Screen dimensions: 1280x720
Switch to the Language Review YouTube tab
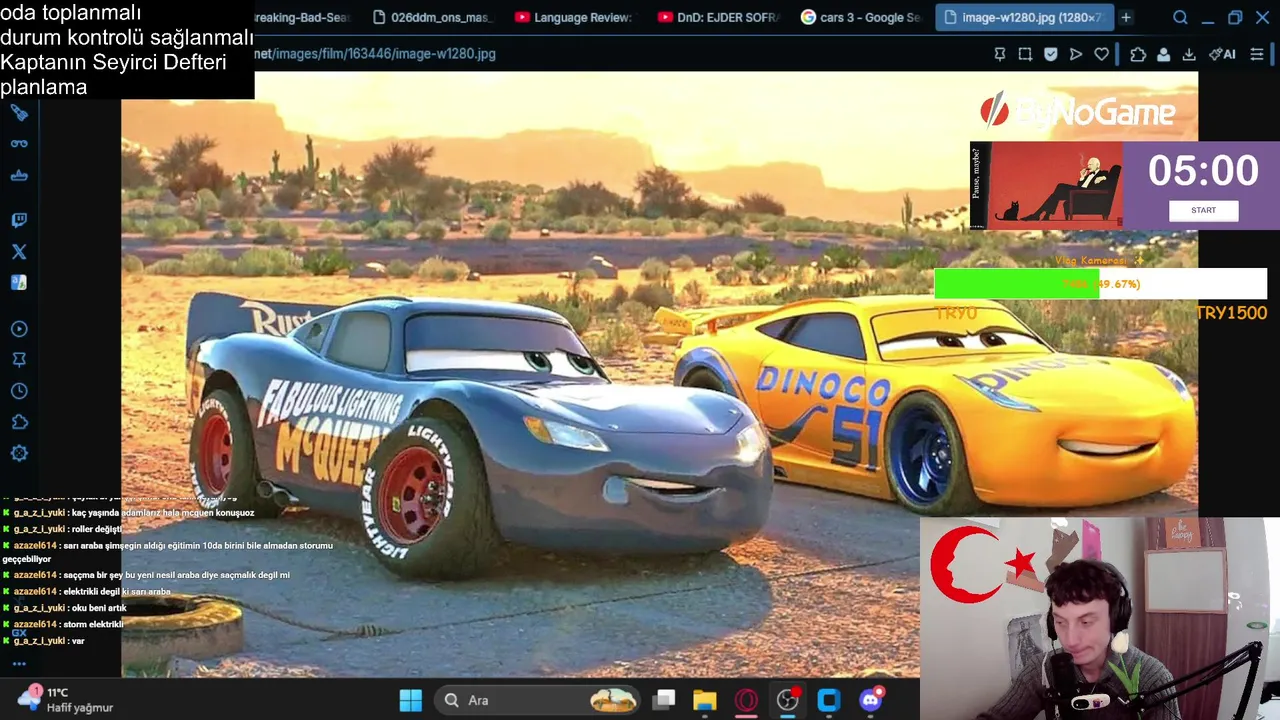(x=576, y=17)
